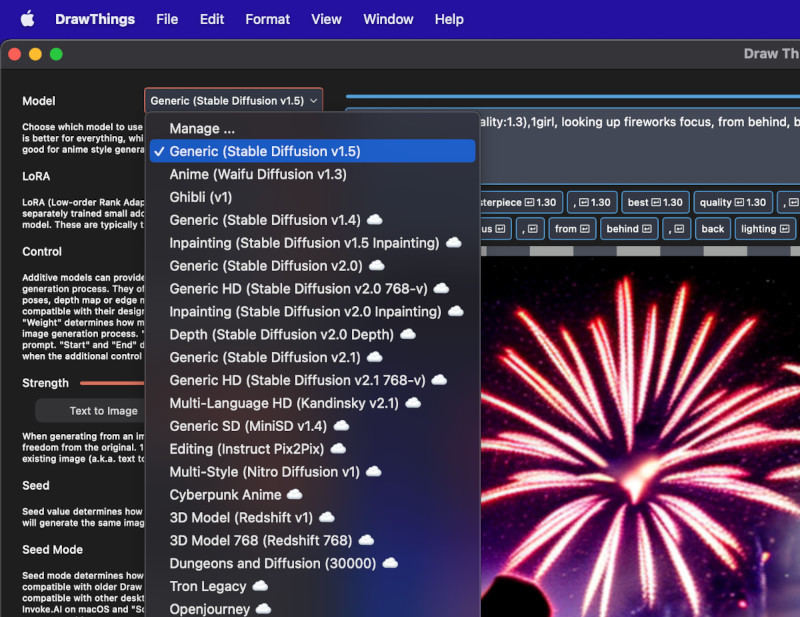800x617 pixels.
Task: Pick the Manage ... entry in model list
Action: pyautogui.click(x=202, y=128)
